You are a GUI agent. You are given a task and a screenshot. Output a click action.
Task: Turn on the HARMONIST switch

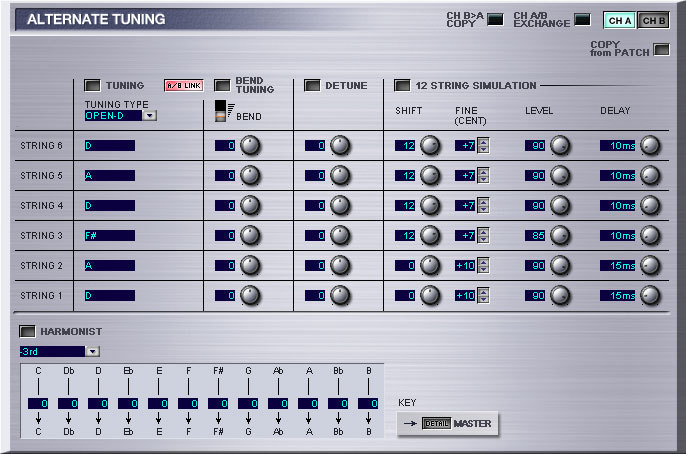click(27, 331)
